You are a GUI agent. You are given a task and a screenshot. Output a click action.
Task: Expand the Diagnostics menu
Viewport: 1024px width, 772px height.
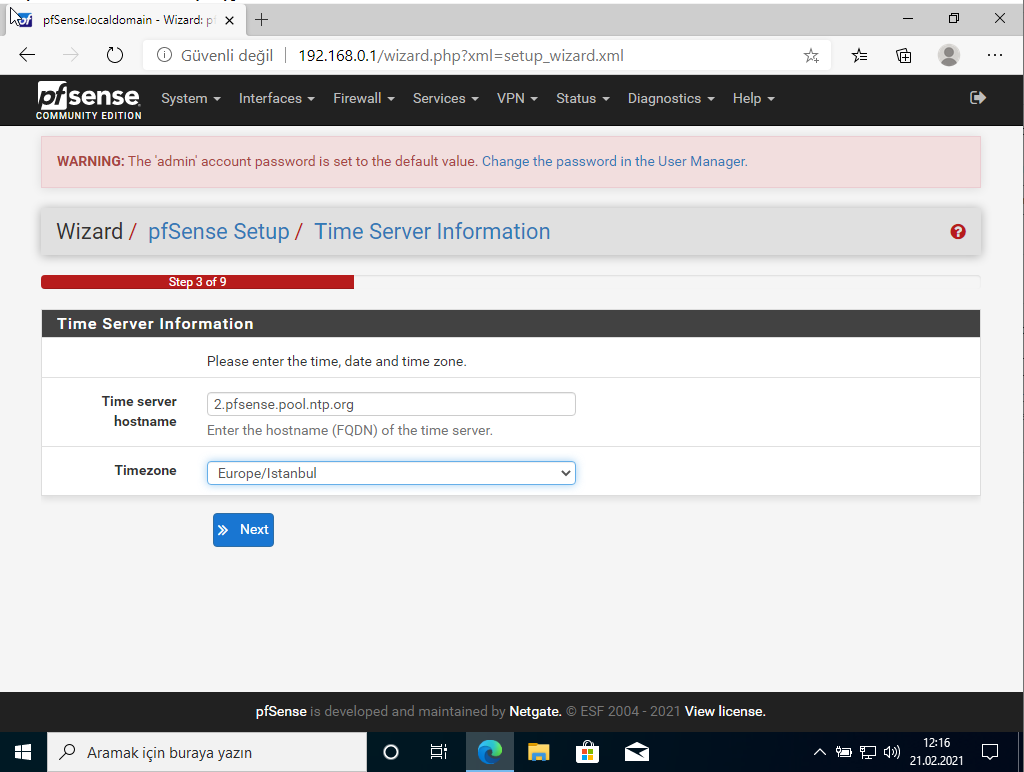[x=671, y=99]
